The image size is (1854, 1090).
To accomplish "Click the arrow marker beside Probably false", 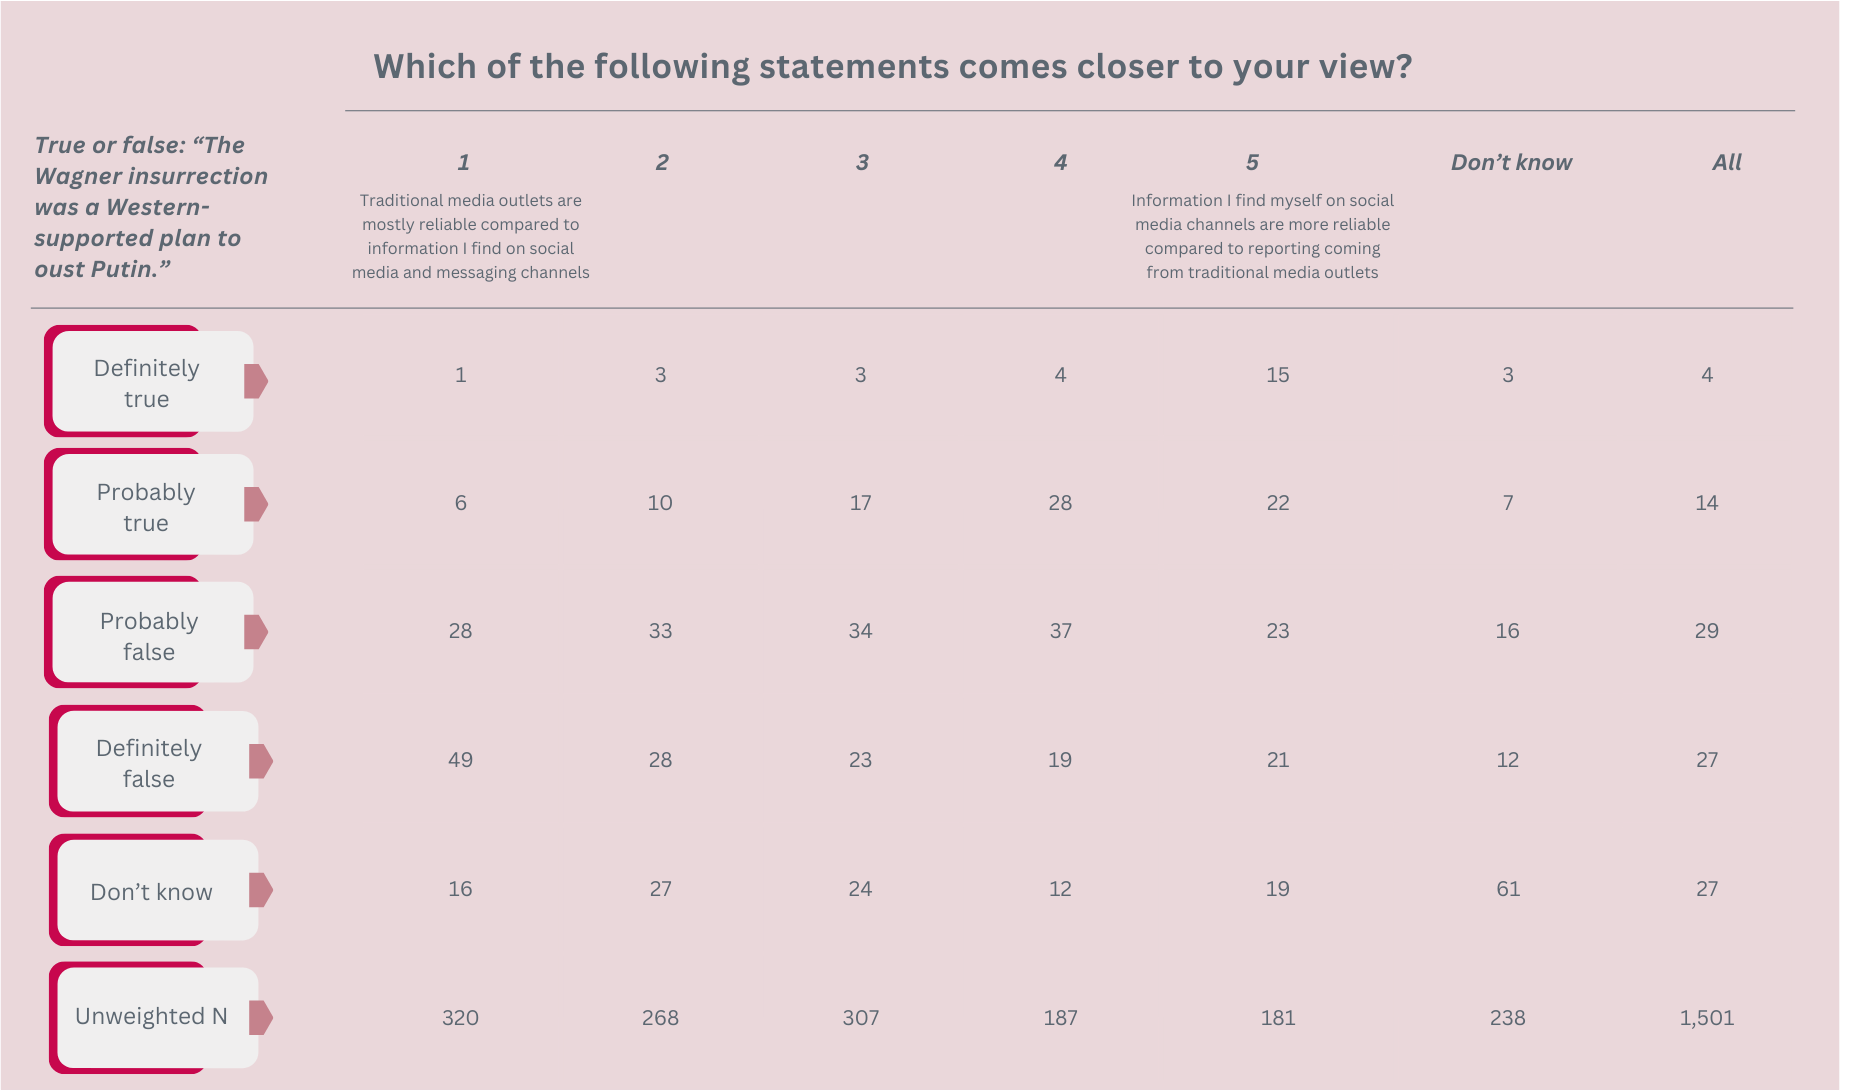I will 256,632.
